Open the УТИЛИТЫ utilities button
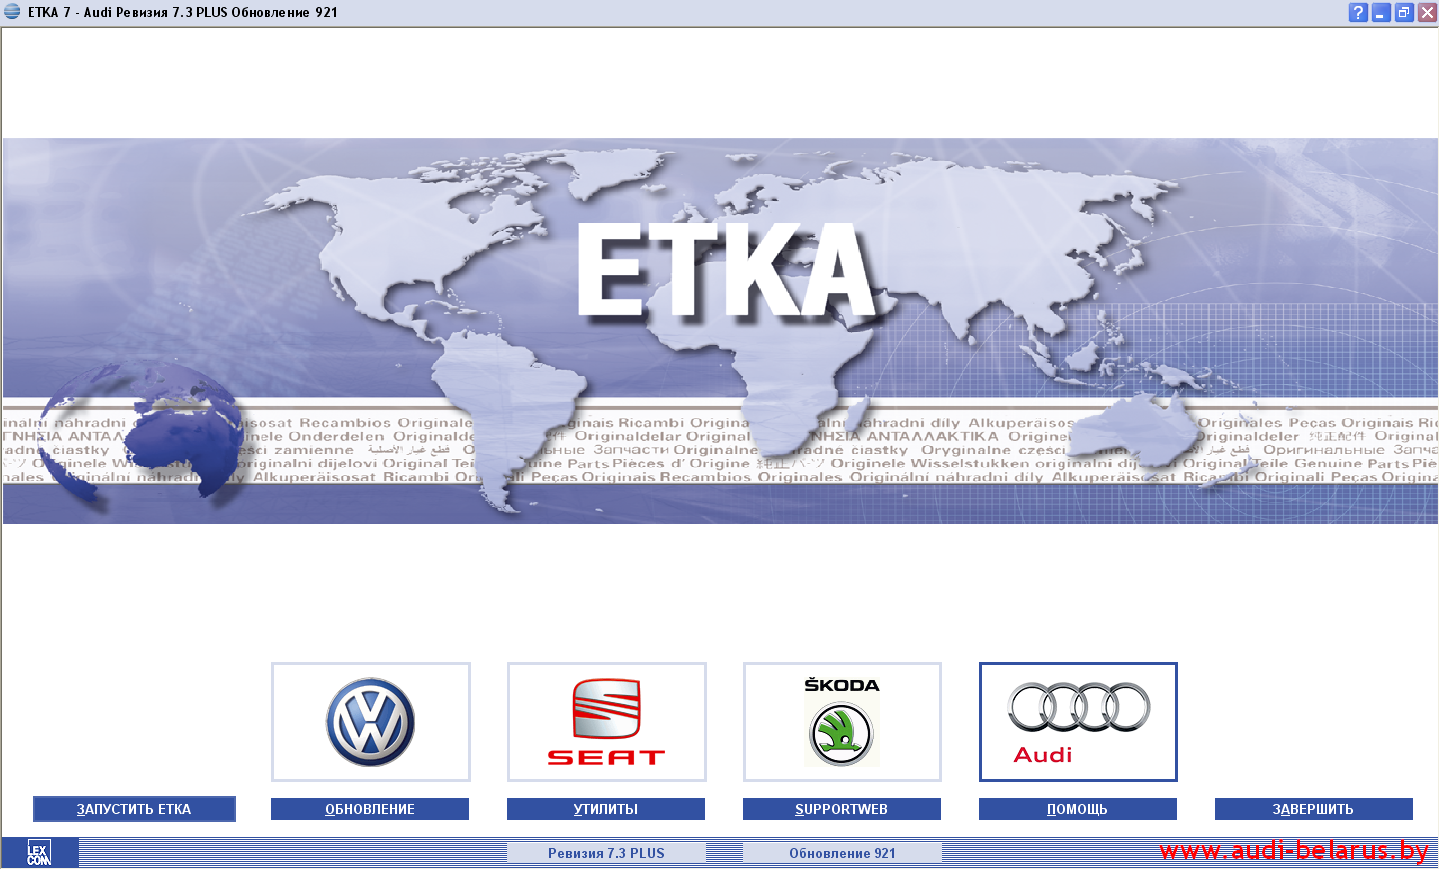Viewport: 1439px width, 870px height. pos(606,809)
